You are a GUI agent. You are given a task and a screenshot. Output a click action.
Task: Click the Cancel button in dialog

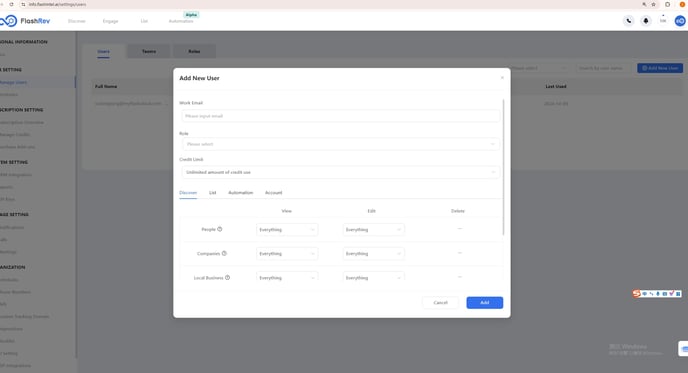440,302
